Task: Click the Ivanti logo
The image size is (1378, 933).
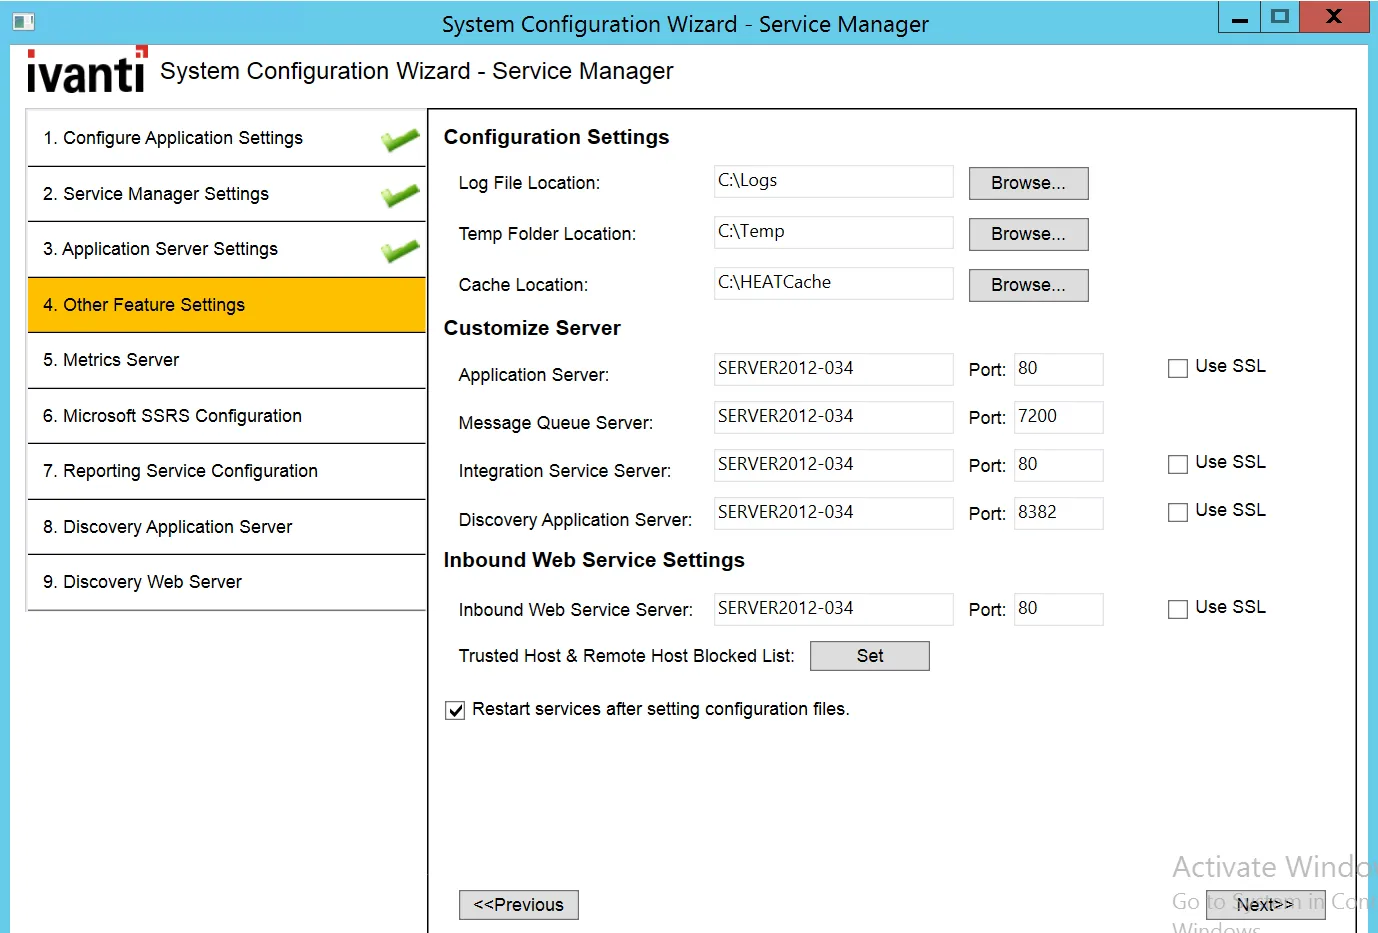Action: point(87,70)
